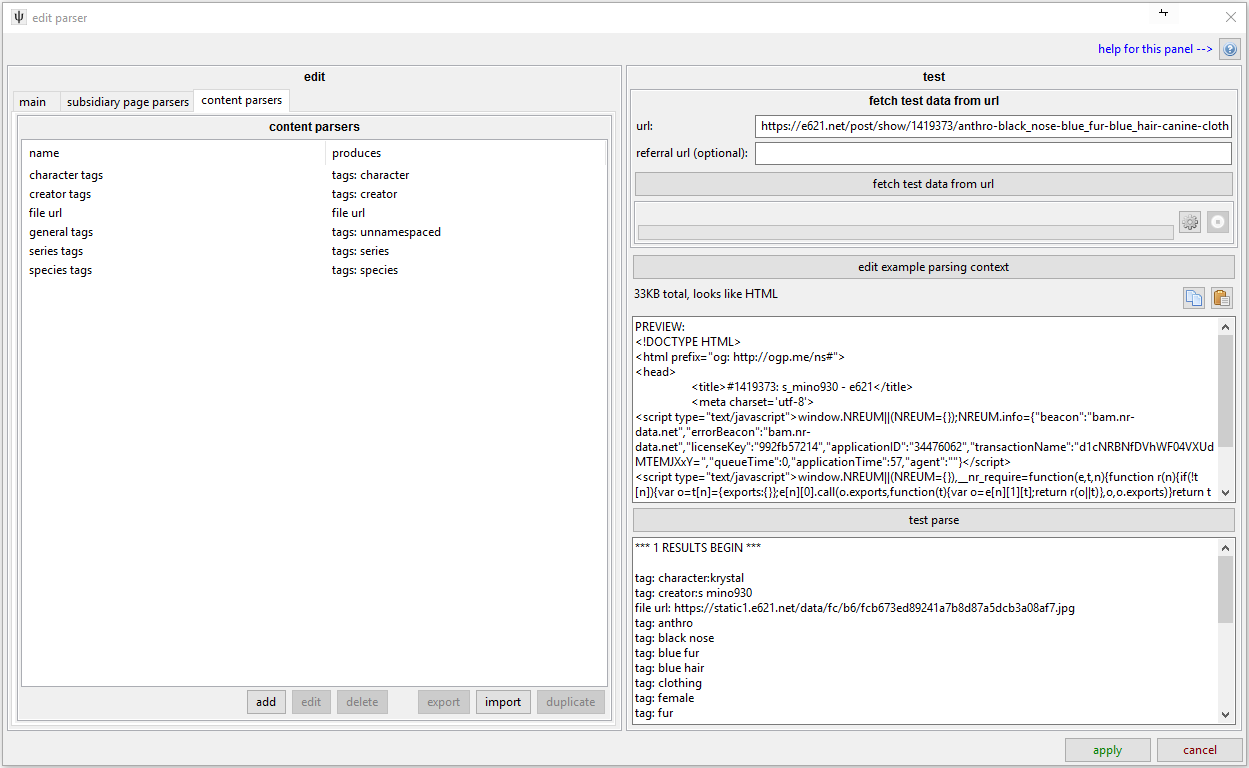Select the creator tags row

coord(314,194)
